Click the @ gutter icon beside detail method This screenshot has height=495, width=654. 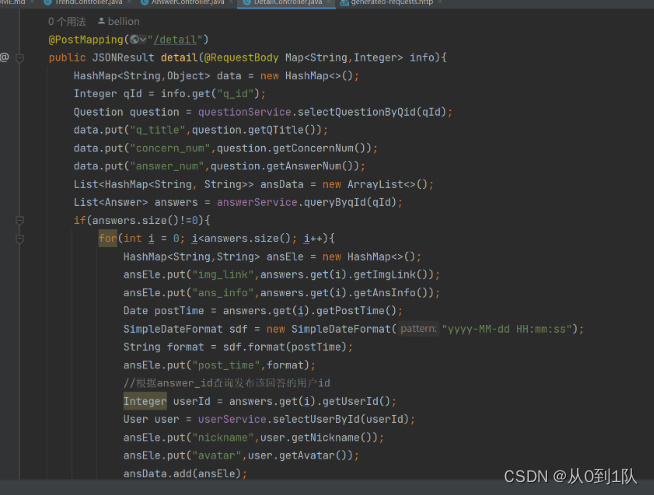tap(5, 57)
